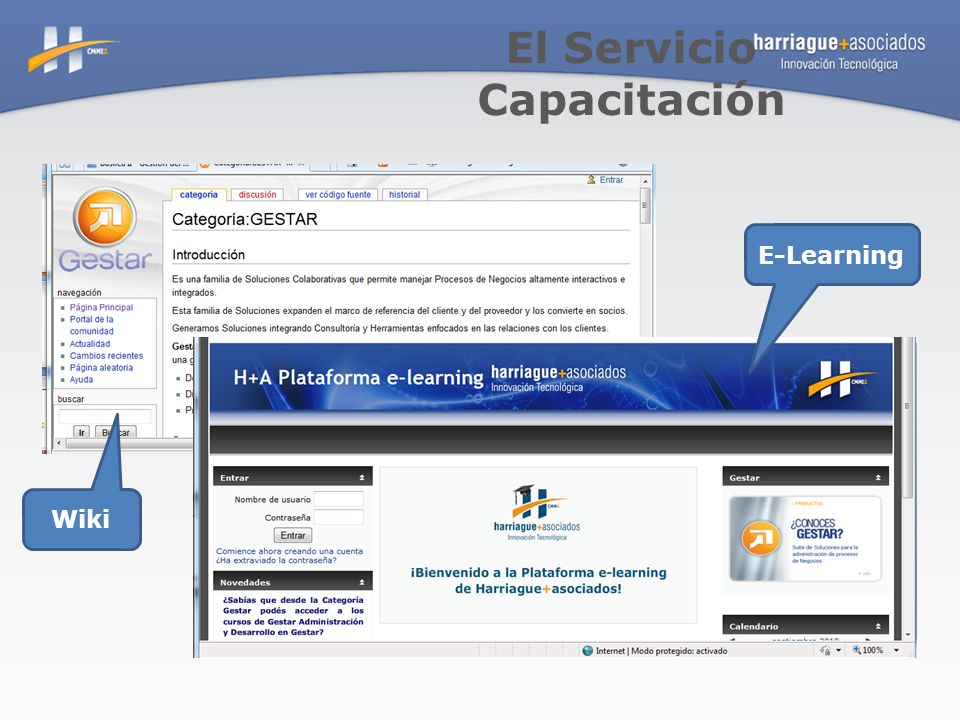Click the 100% zoom level magnifier icon

pos(857,650)
